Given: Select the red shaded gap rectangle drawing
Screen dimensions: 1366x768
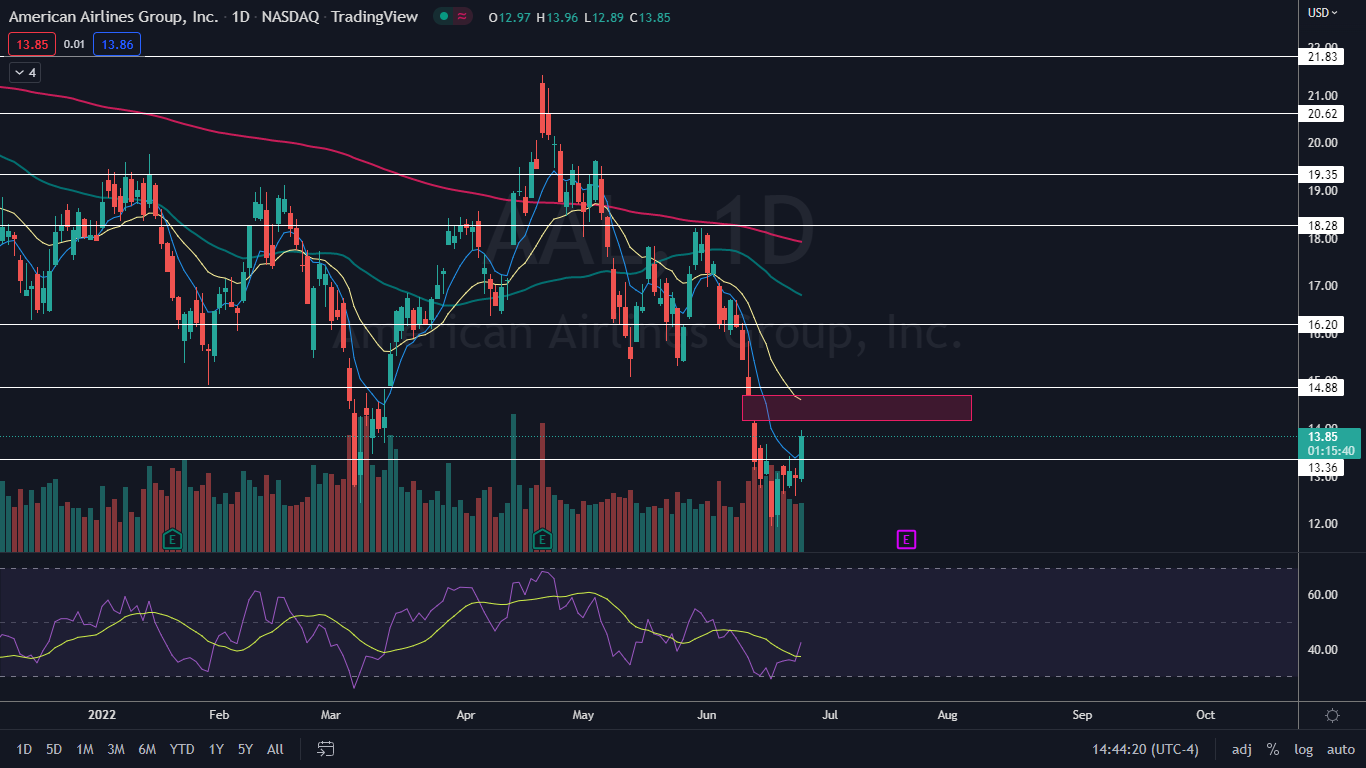Looking at the screenshot, I should coord(856,408).
